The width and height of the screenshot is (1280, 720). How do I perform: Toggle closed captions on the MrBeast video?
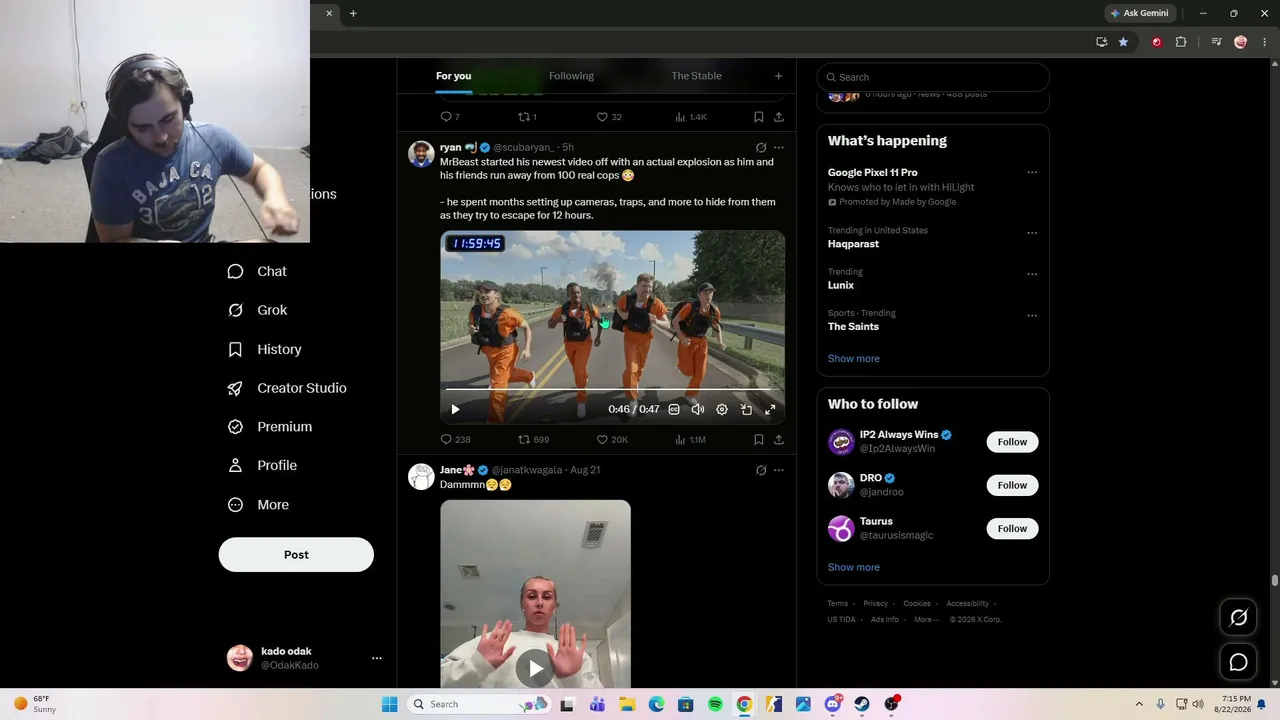(674, 409)
